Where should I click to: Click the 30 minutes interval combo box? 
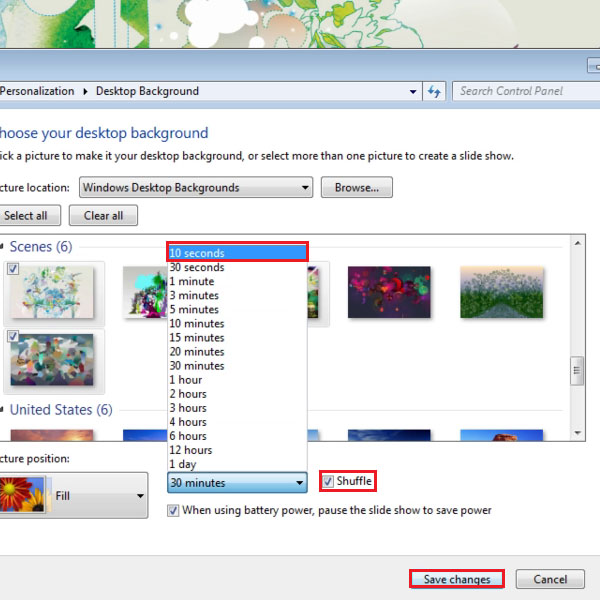point(237,483)
